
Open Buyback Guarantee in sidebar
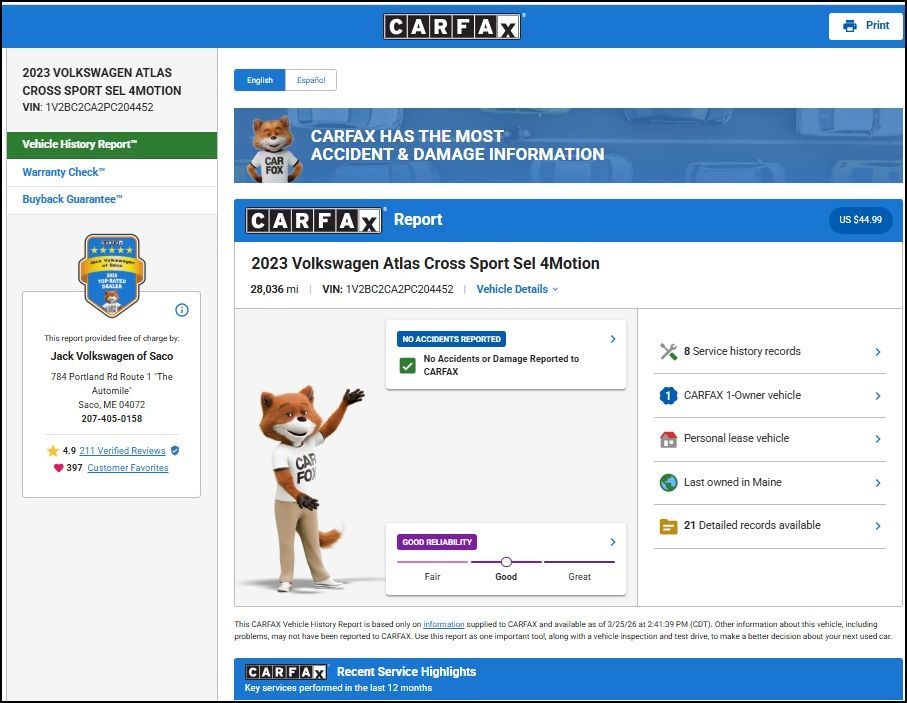72,199
